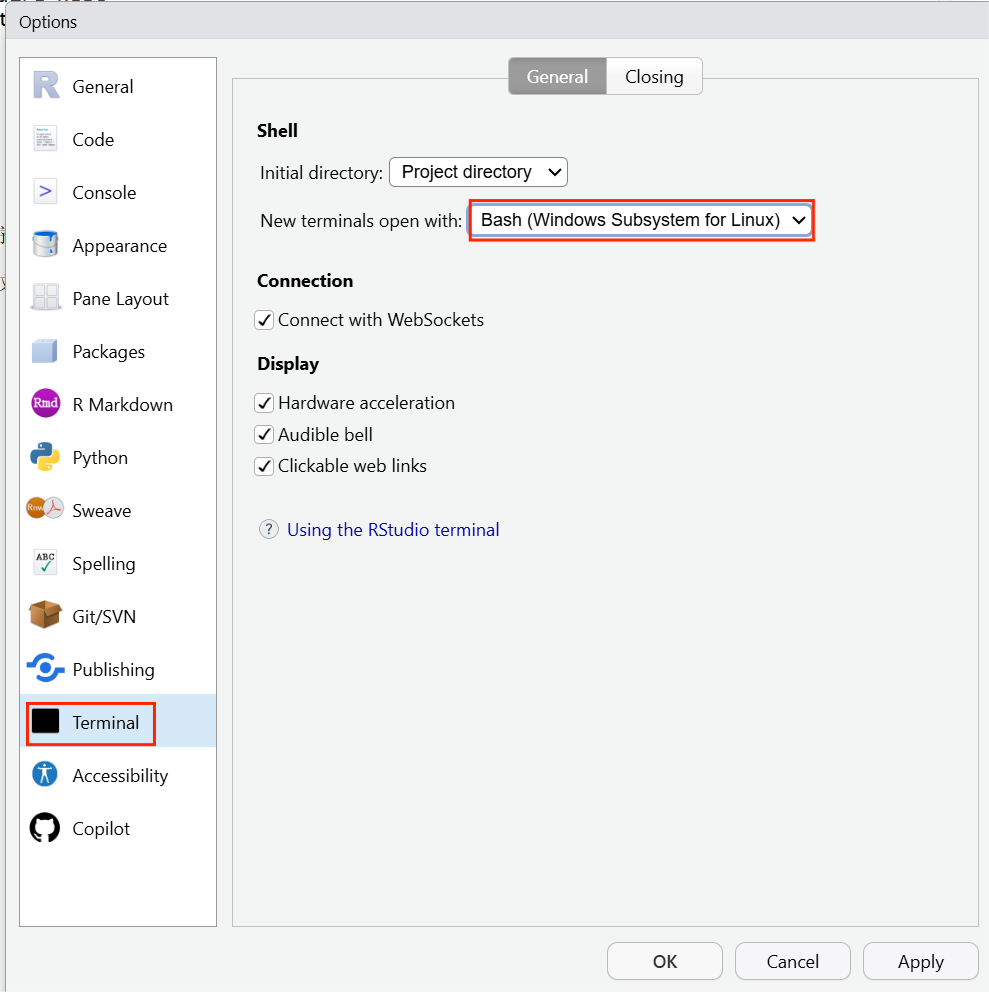The image size is (989, 992).
Task: Open Spelling settings label
Action: point(104,564)
